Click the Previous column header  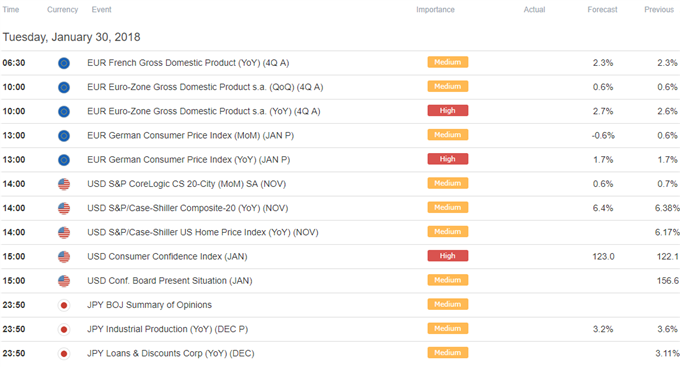click(x=659, y=10)
